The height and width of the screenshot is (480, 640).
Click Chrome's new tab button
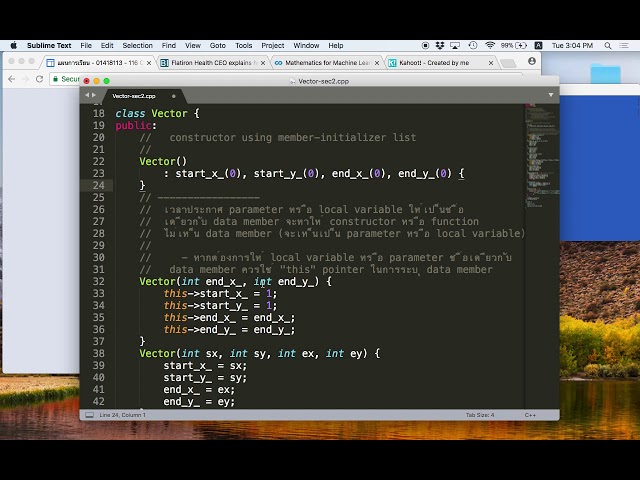(x=508, y=63)
